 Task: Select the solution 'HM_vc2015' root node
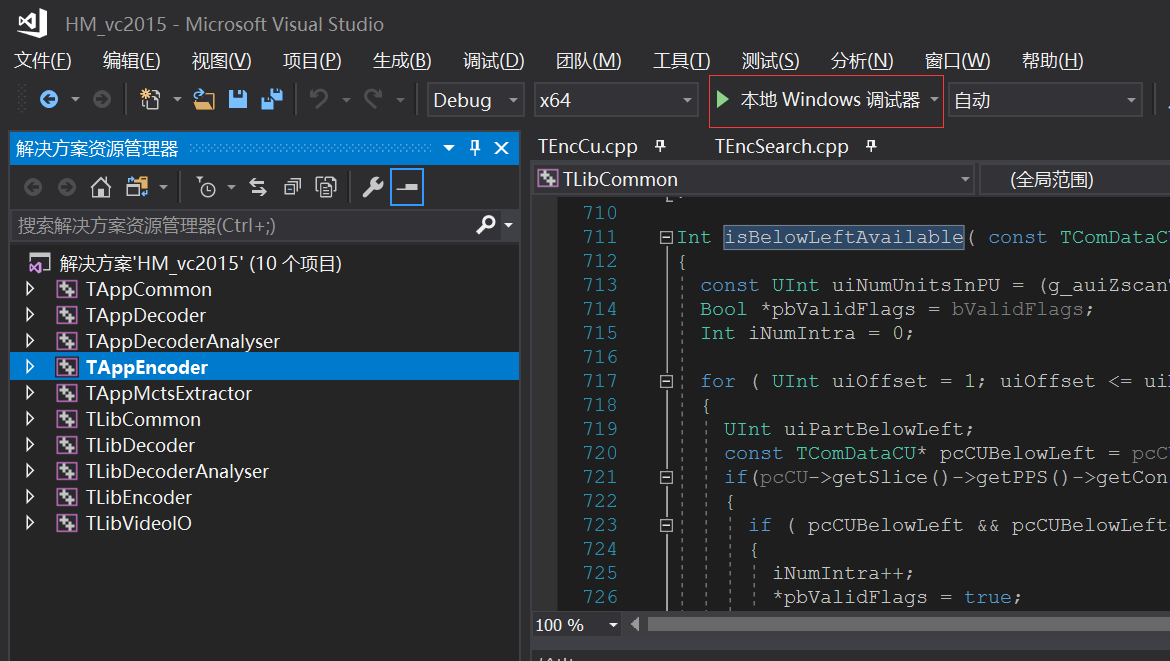[x=201, y=263]
